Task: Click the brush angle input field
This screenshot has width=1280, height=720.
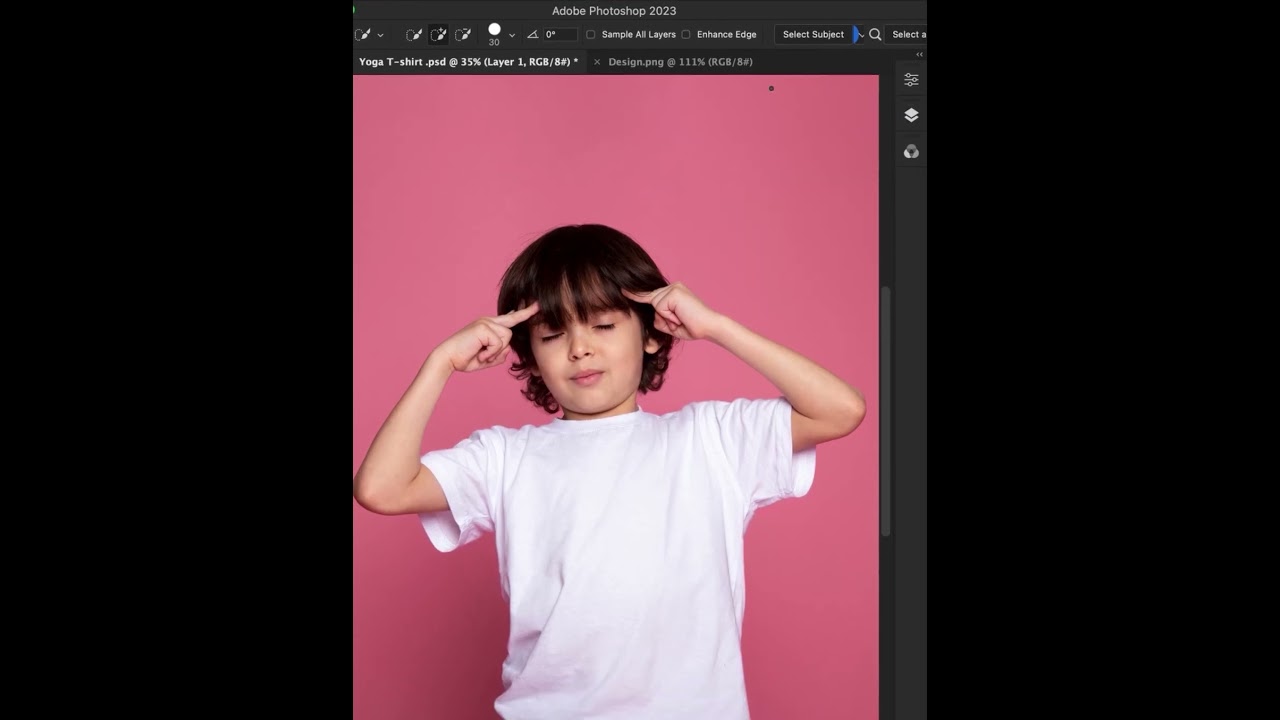Action: pos(560,34)
